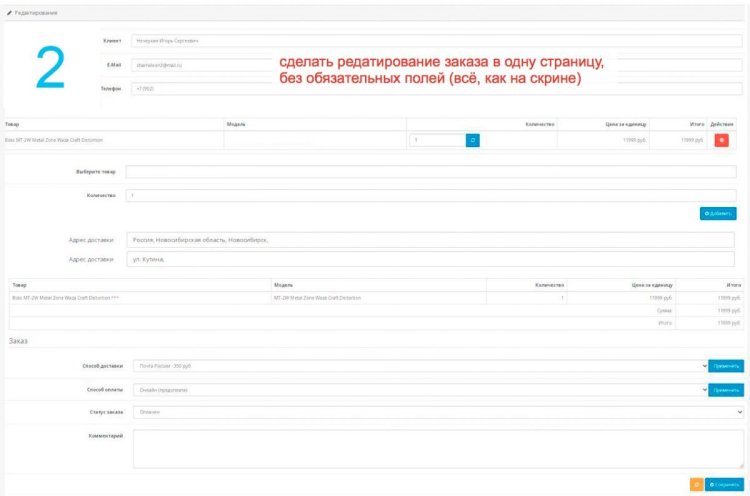
Task: Click the street Адрес доставки field
Action: [x=430, y=260]
